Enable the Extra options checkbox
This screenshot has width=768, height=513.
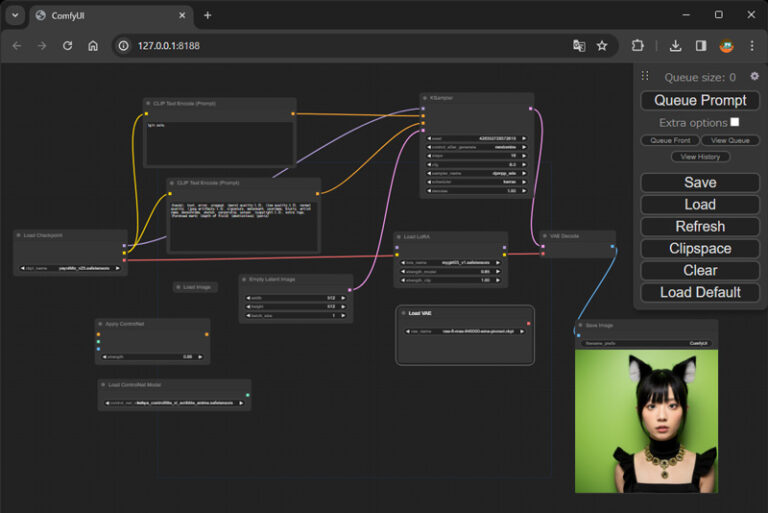tap(735, 122)
